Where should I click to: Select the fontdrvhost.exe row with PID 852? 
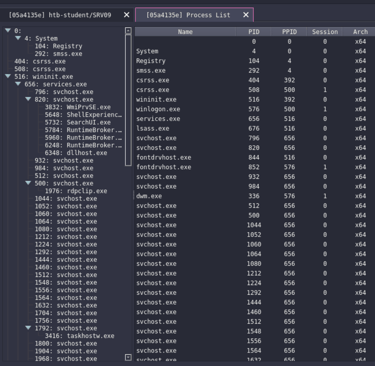255,167
